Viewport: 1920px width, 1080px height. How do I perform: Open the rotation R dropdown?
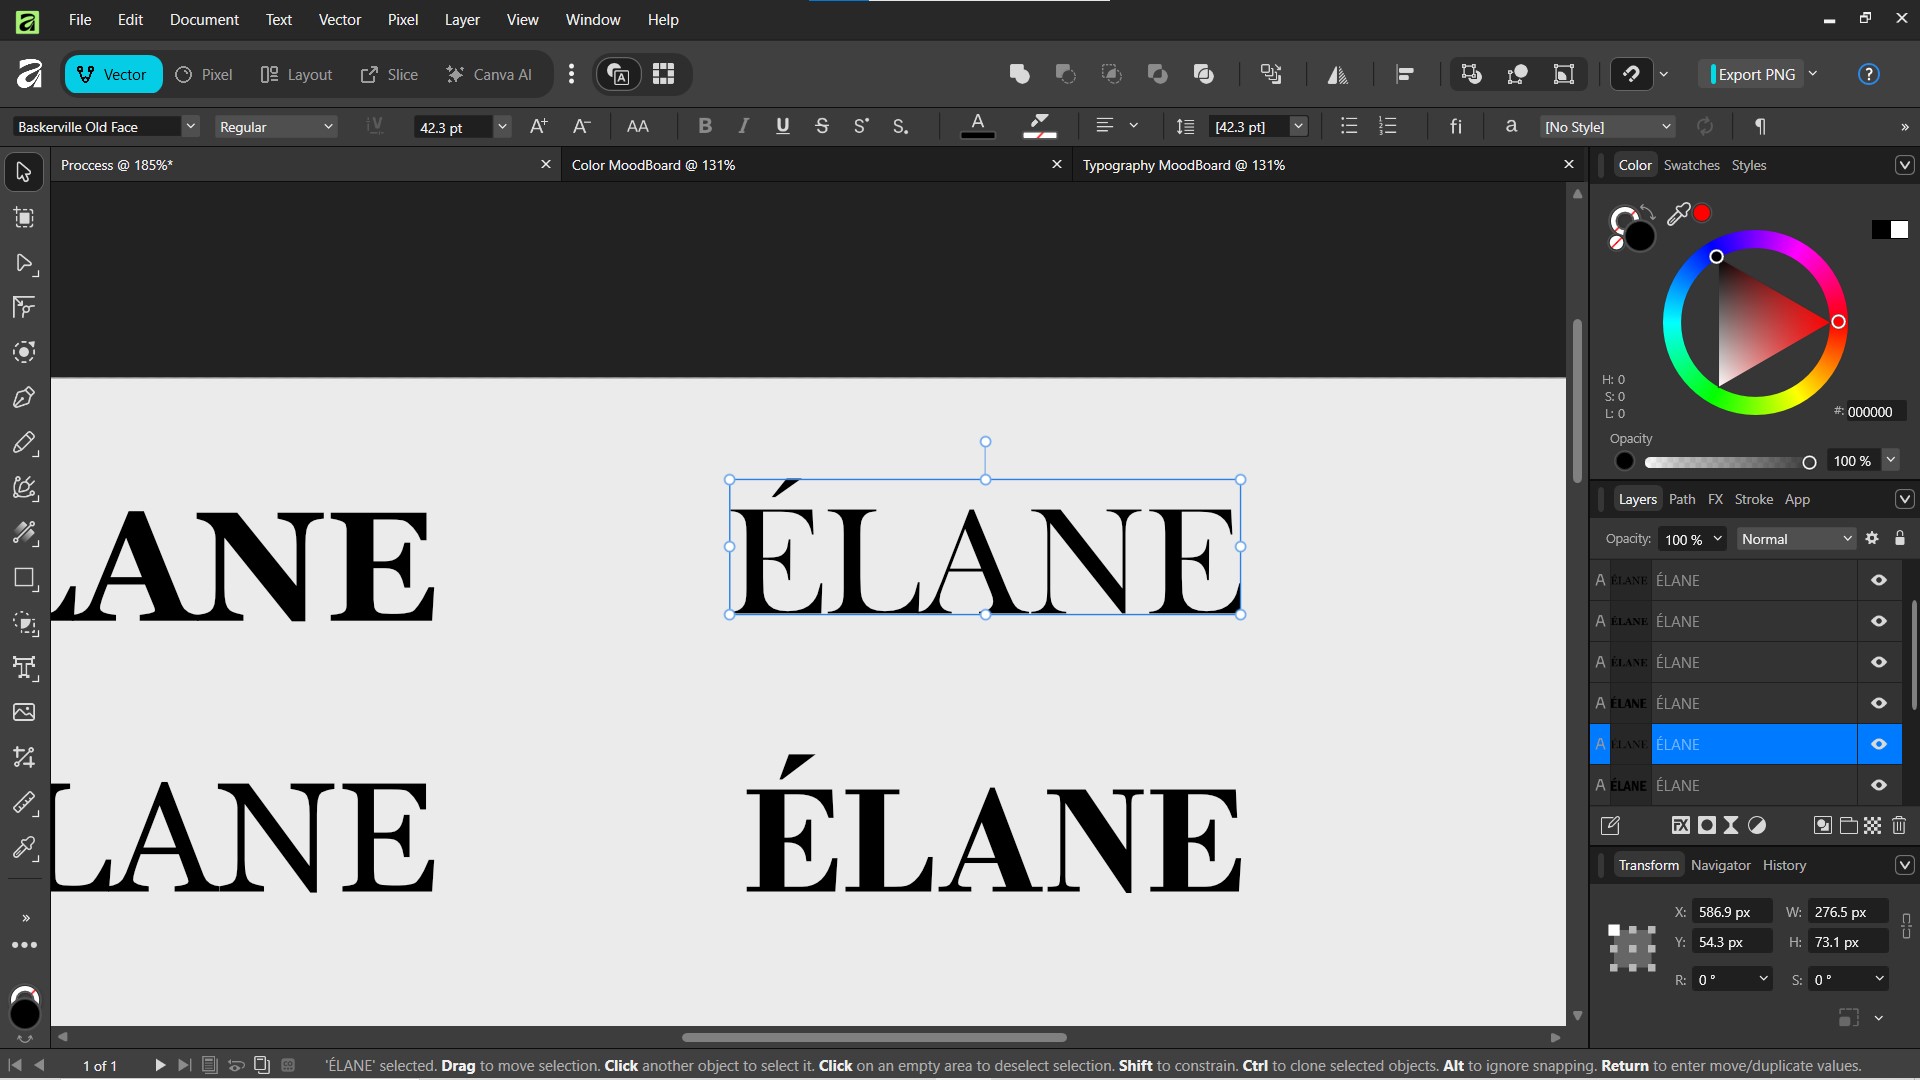pyautogui.click(x=1763, y=979)
